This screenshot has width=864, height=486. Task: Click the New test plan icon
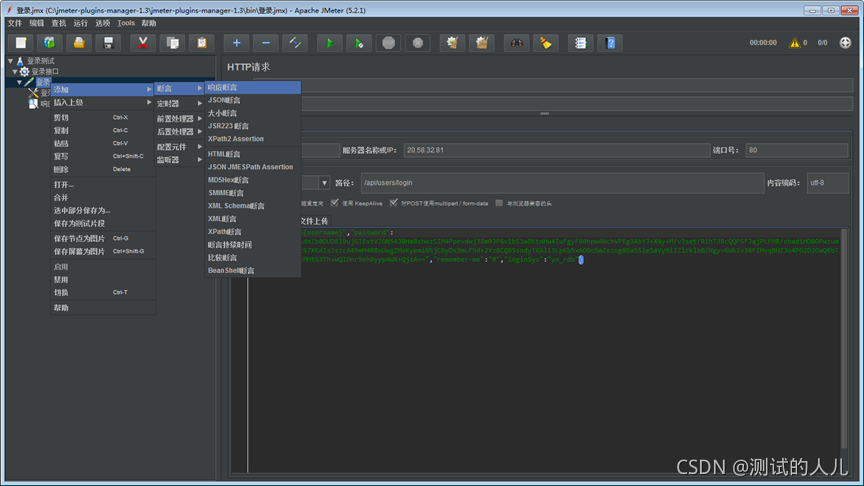(x=20, y=43)
